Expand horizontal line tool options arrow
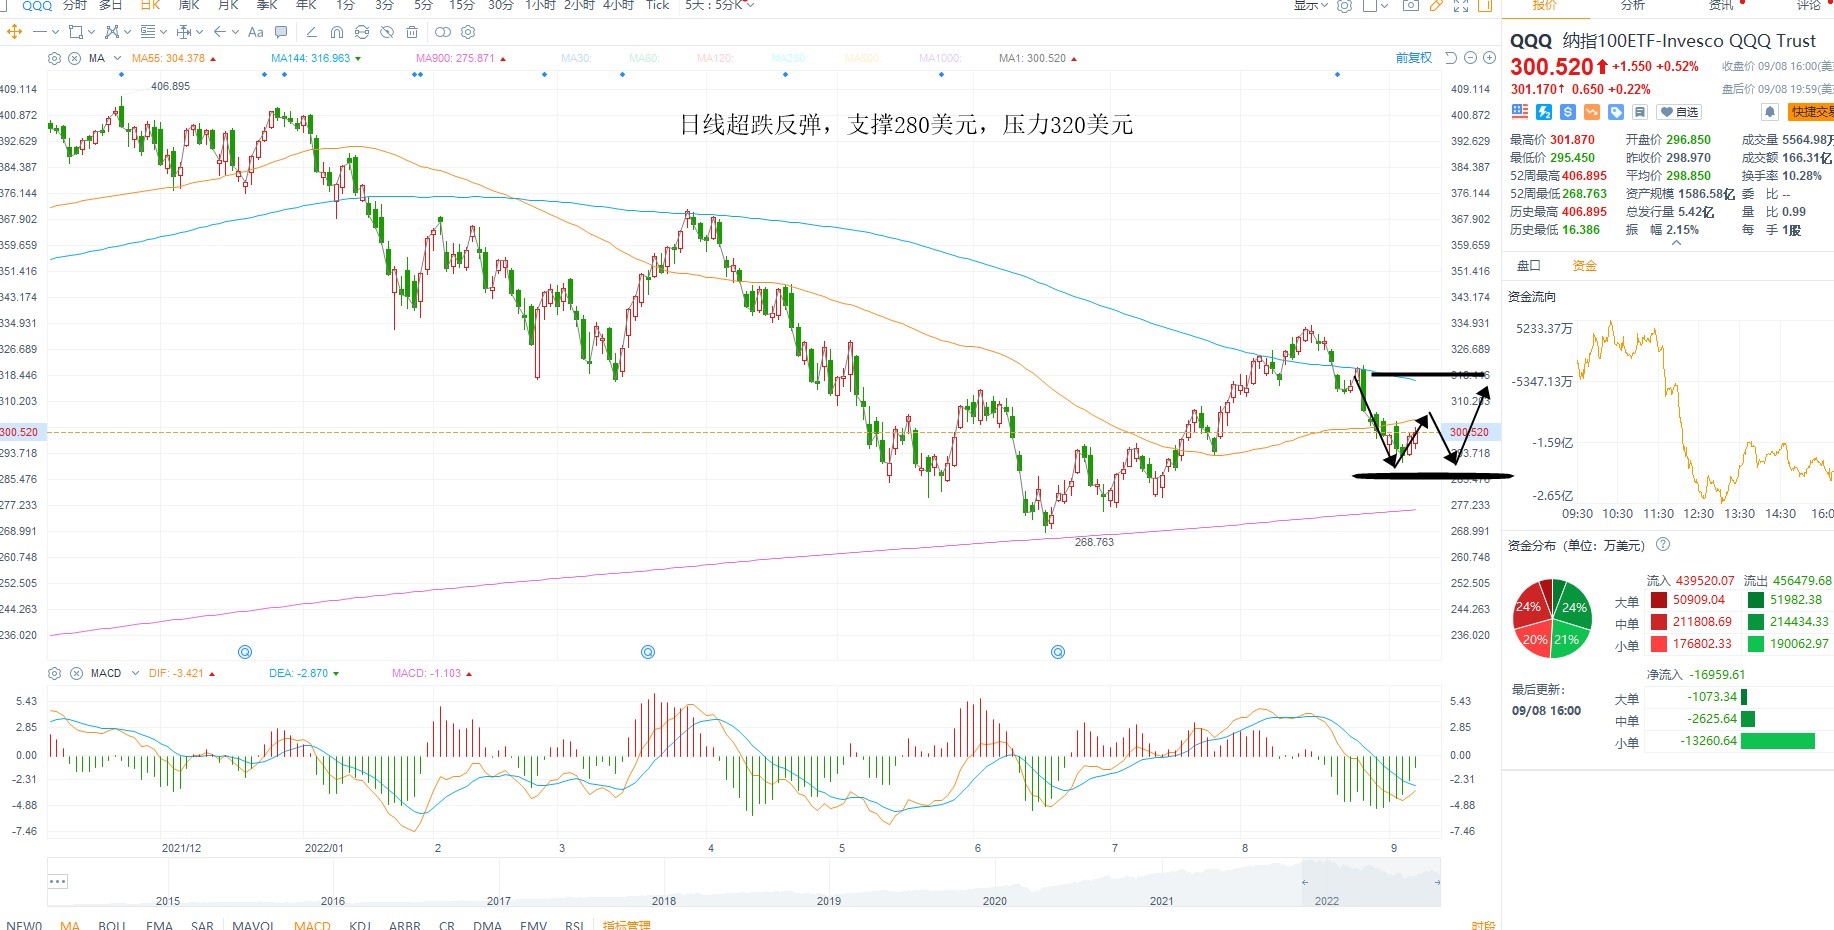Viewport: 1834px width, 930px height. pos(55,32)
